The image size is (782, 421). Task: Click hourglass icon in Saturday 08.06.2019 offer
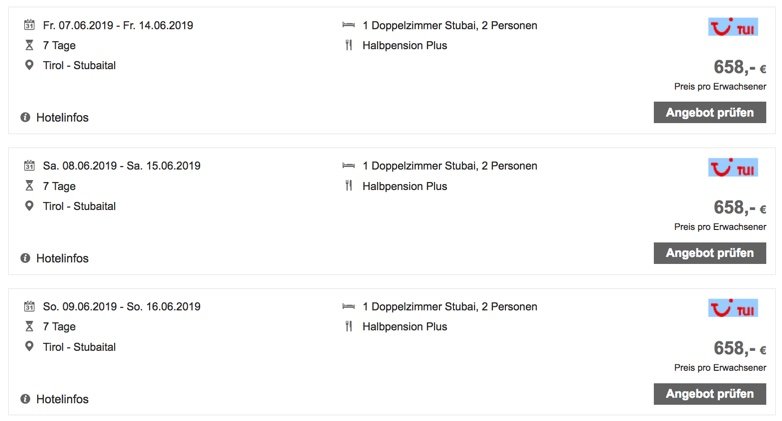point(29,186)
